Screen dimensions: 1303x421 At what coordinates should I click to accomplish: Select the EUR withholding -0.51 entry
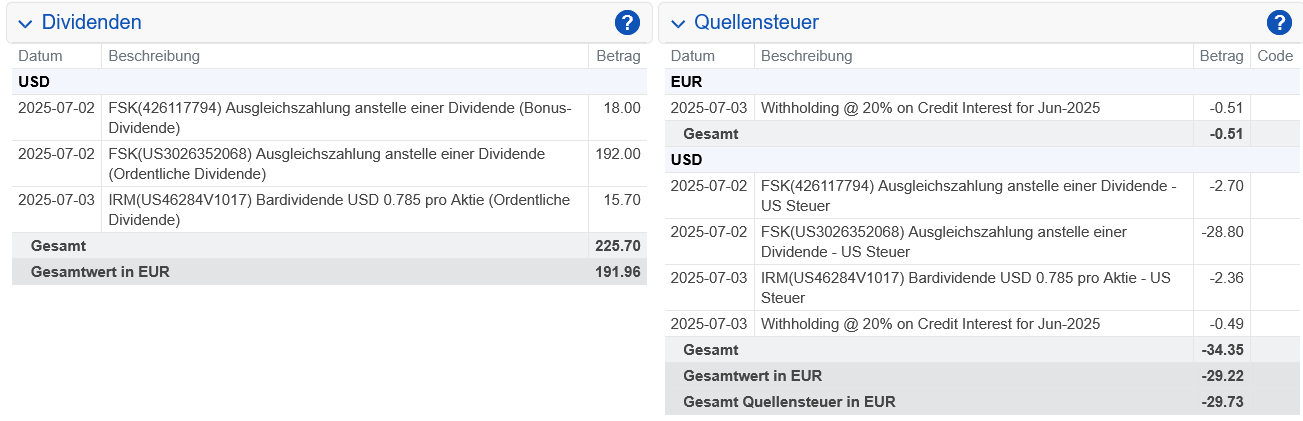[x=982, y=107]
